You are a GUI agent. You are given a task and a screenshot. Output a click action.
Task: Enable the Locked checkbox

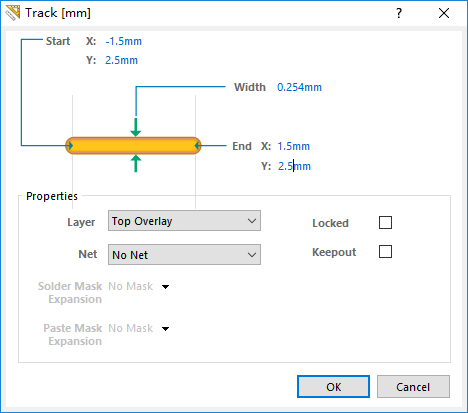(385, 222)
